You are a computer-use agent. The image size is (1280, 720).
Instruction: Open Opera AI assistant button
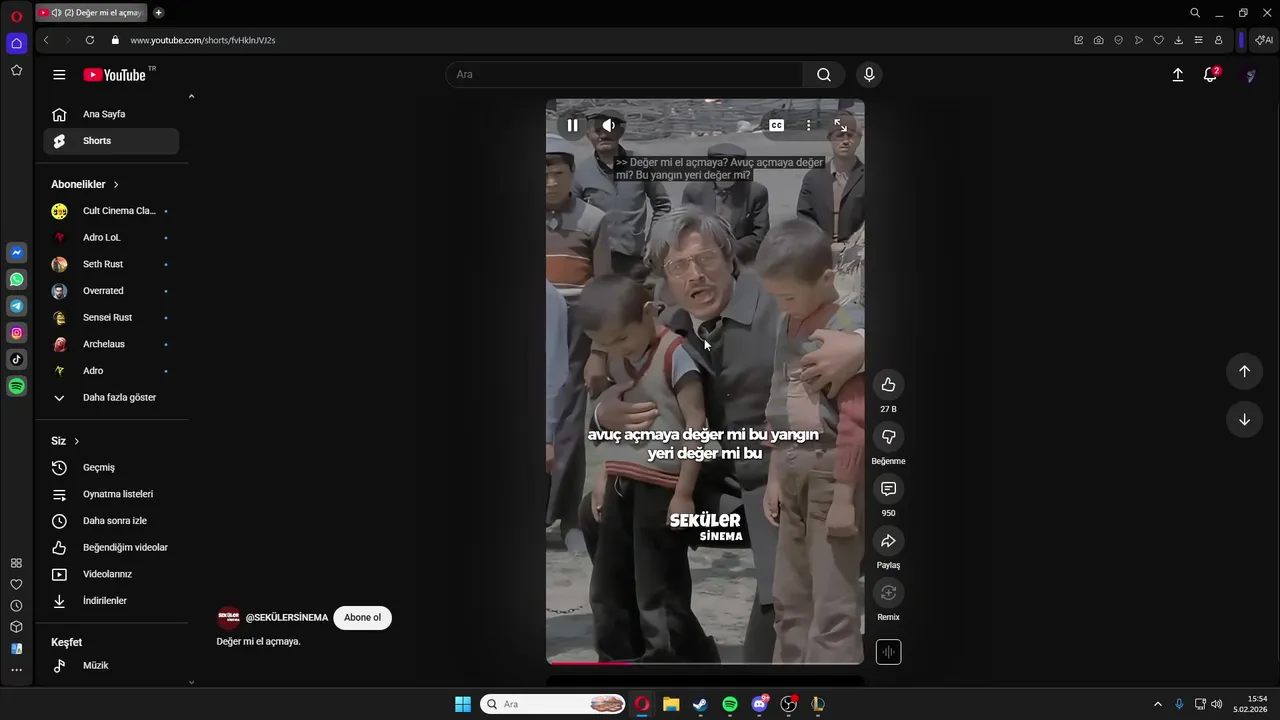point(1264,40)
